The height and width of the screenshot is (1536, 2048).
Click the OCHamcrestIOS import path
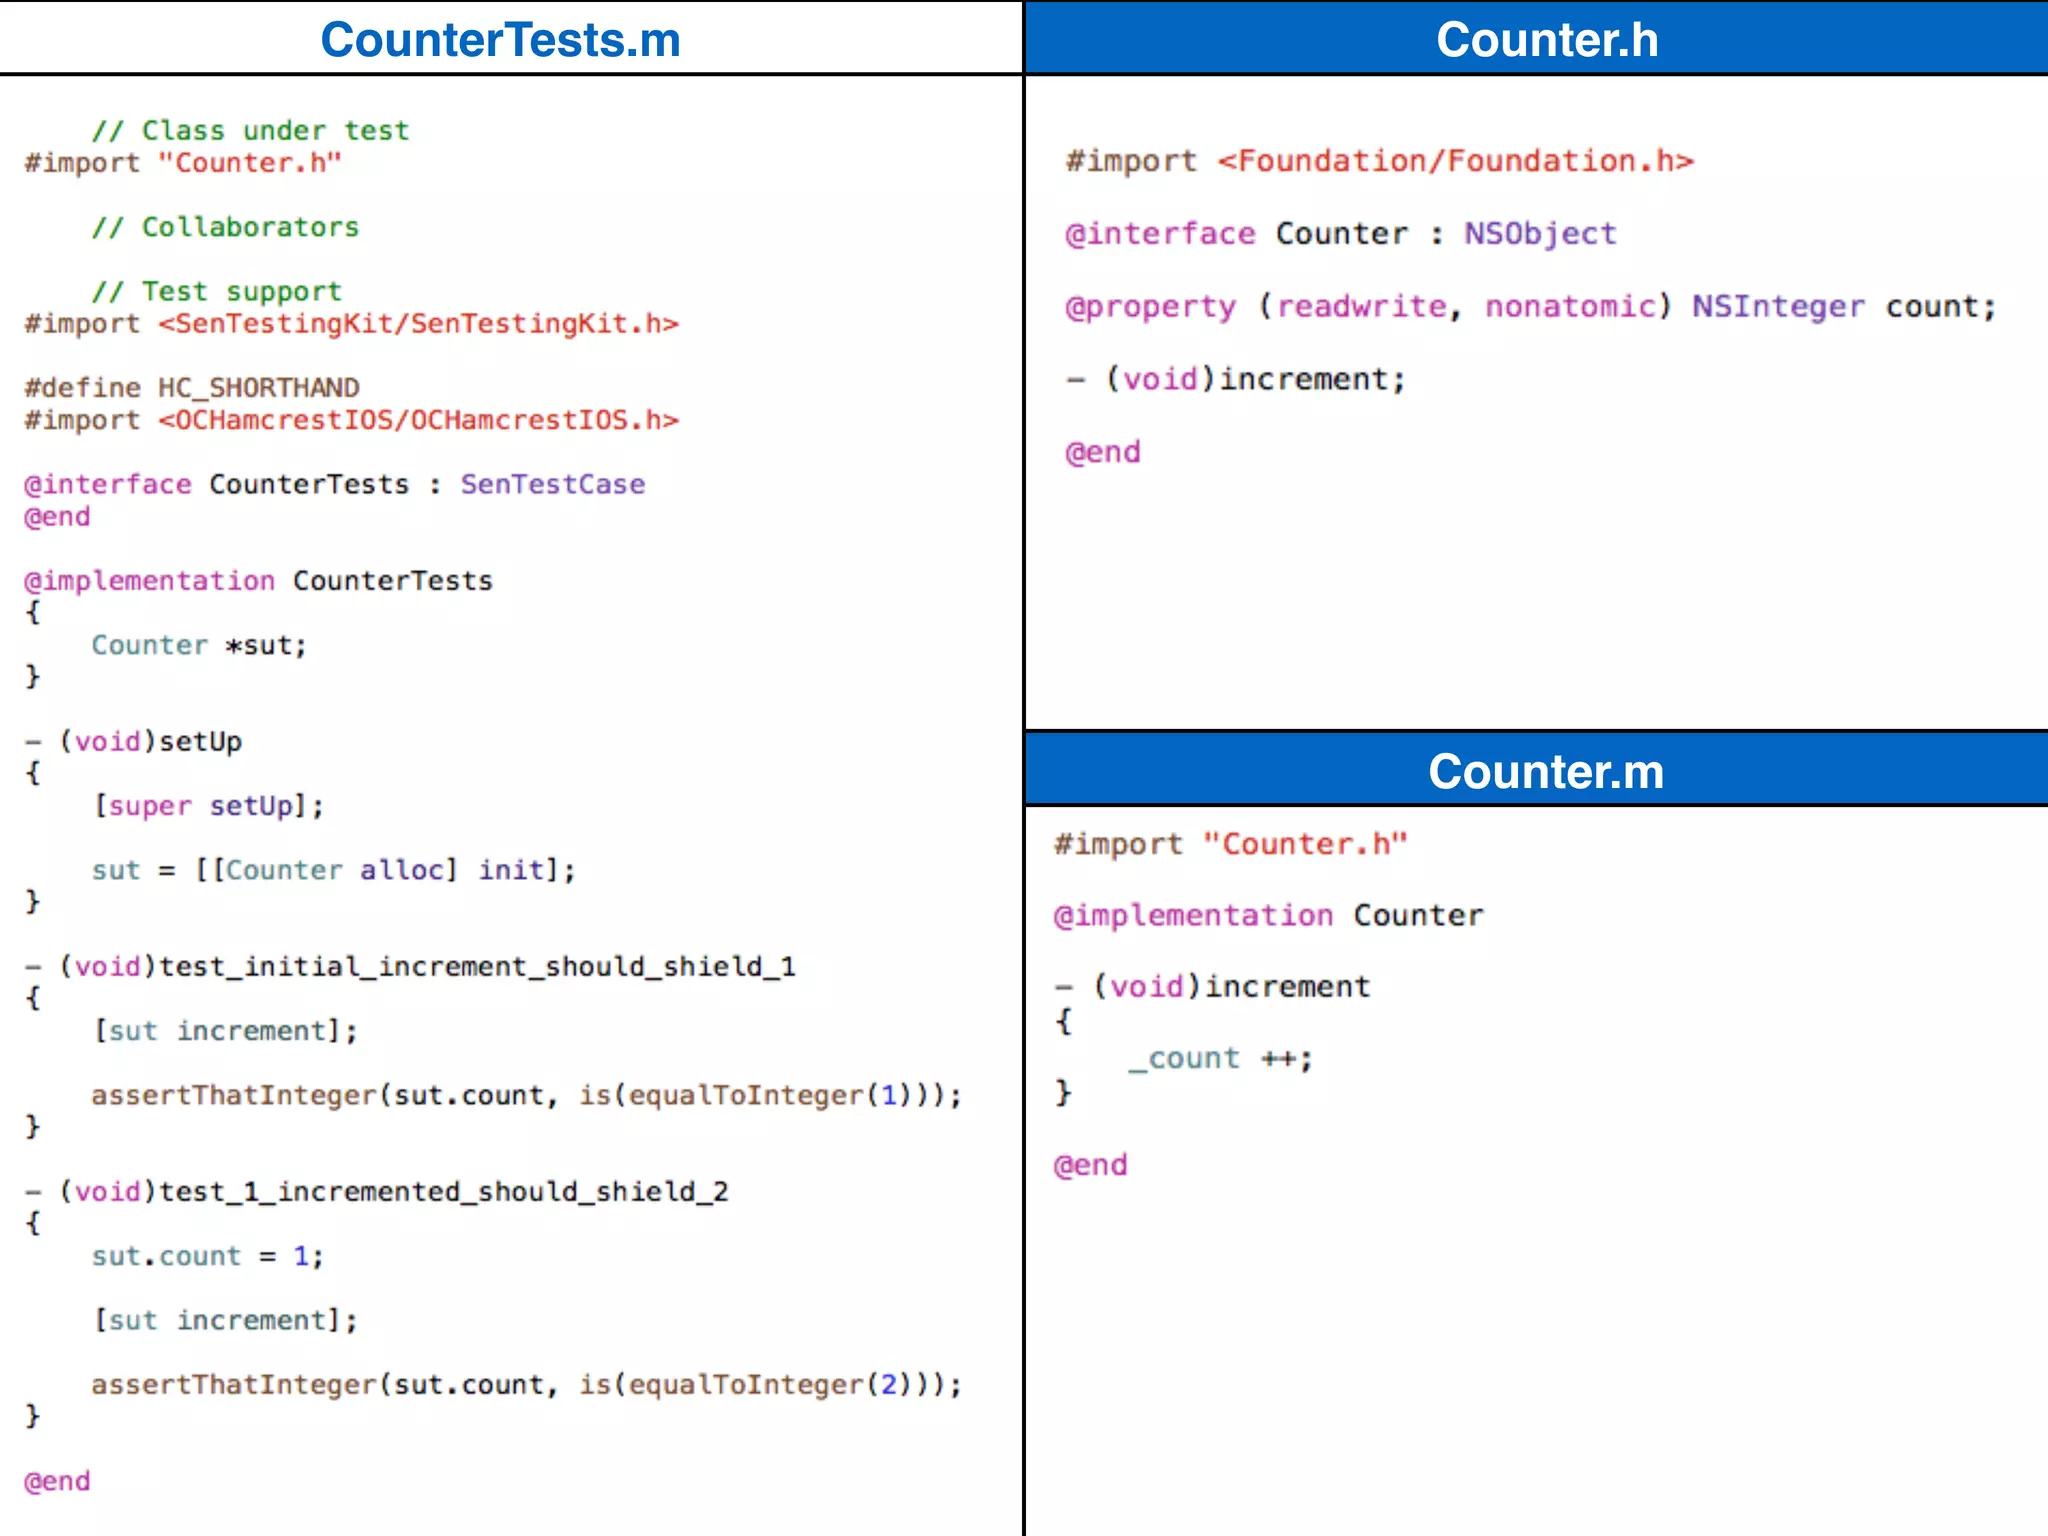[418, 420]
